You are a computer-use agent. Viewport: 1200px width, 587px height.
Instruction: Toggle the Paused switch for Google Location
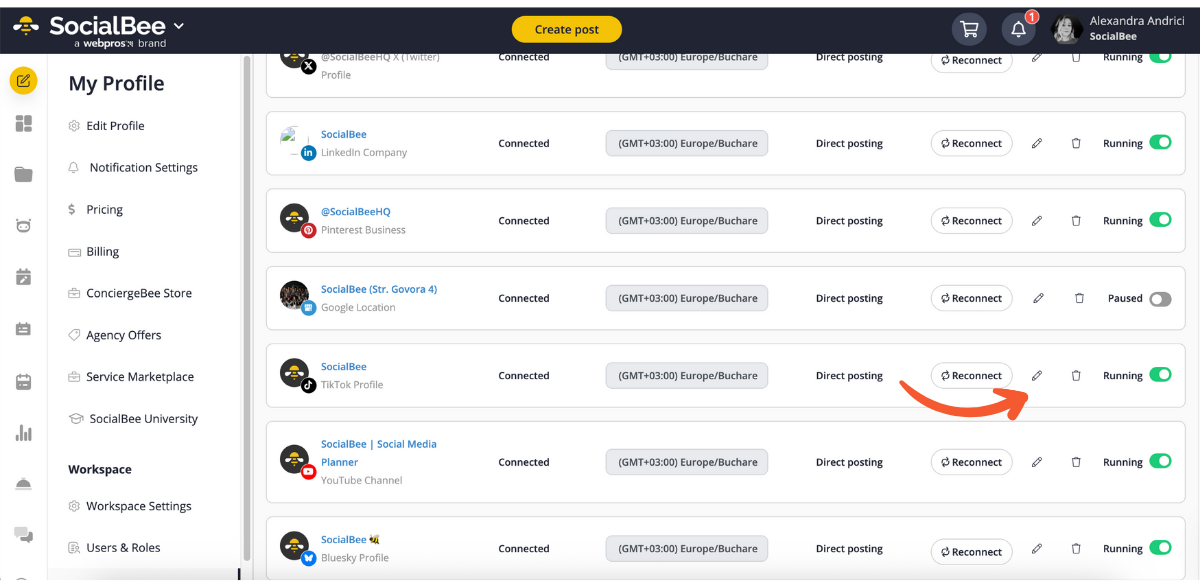(x=1160, y=298)
